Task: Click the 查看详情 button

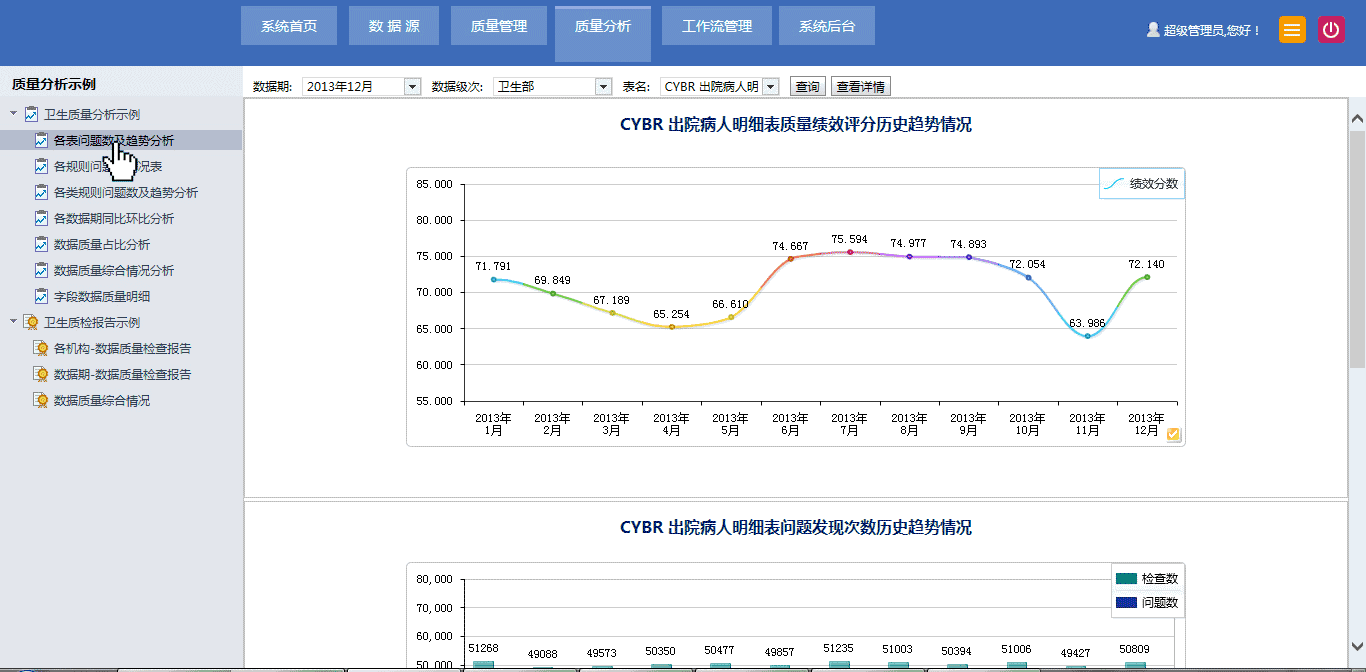Action: [861, 87]
